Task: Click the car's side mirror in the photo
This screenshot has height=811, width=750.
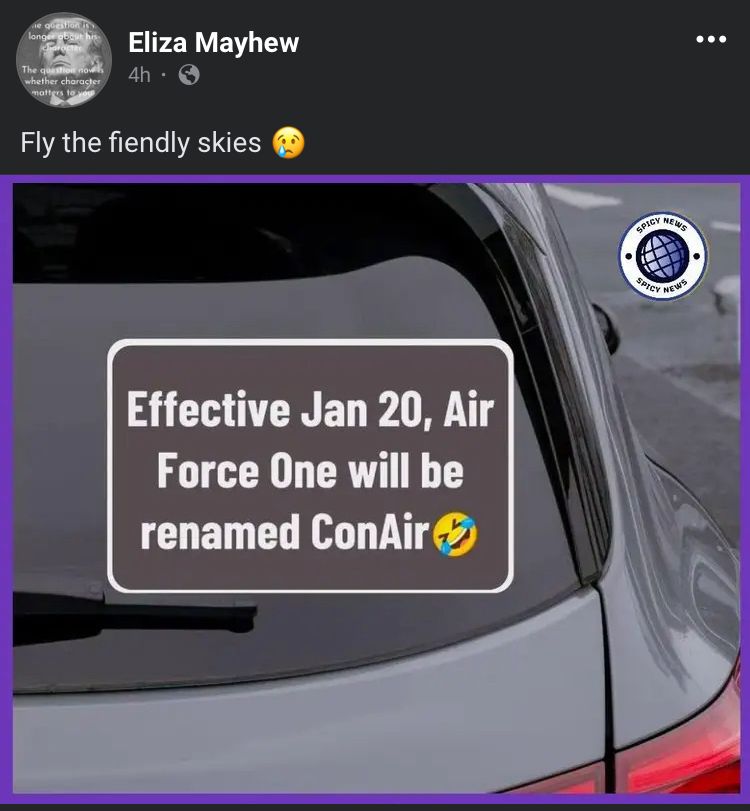Action: [x=606, y=328]
